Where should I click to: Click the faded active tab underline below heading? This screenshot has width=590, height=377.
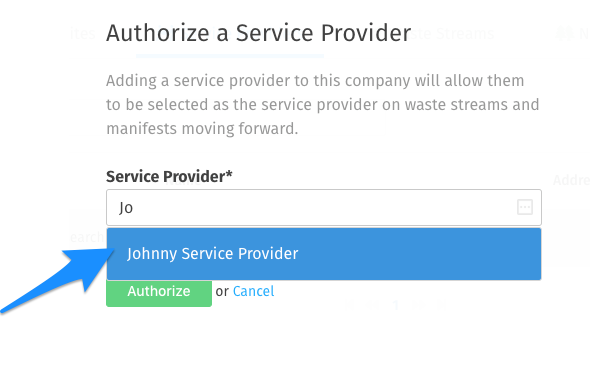pos(230,56)
